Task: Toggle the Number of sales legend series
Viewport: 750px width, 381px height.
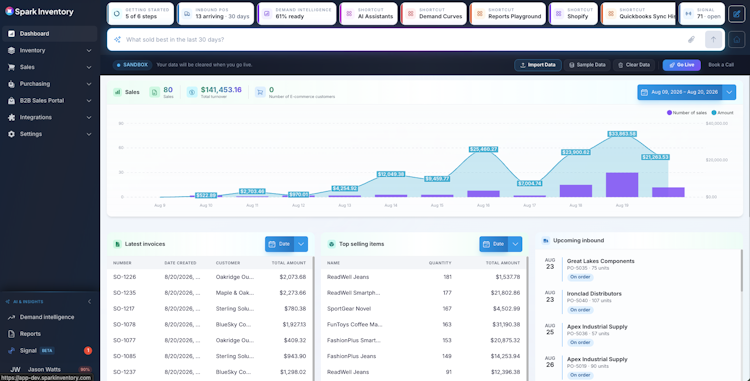Action: (686, 113)
